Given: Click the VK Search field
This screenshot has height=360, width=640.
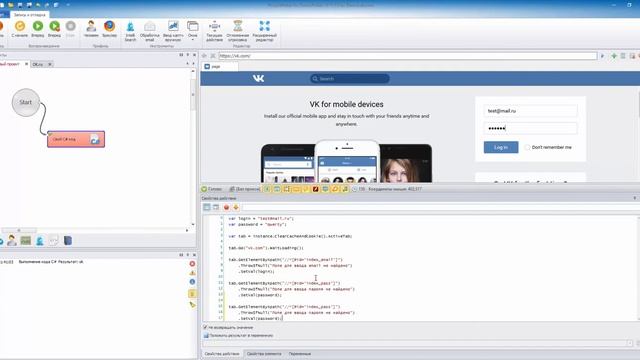Looking at the screenshot, I should click(x=350, y=78).
